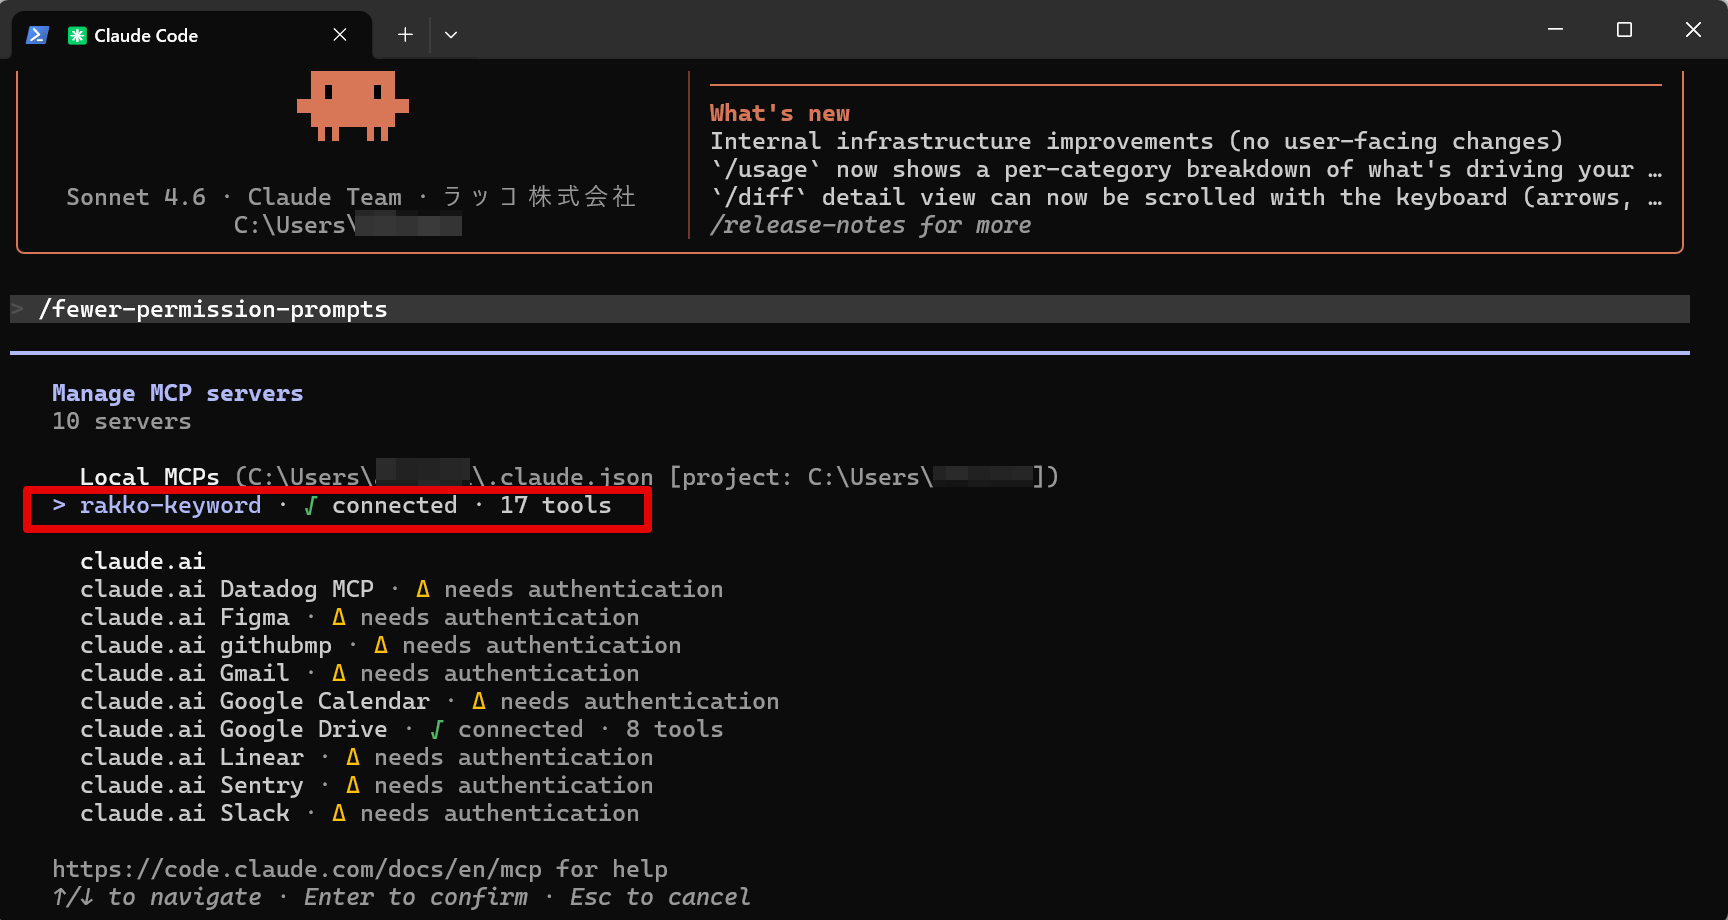Click the "8 tools" text

[x=674, y=729]
